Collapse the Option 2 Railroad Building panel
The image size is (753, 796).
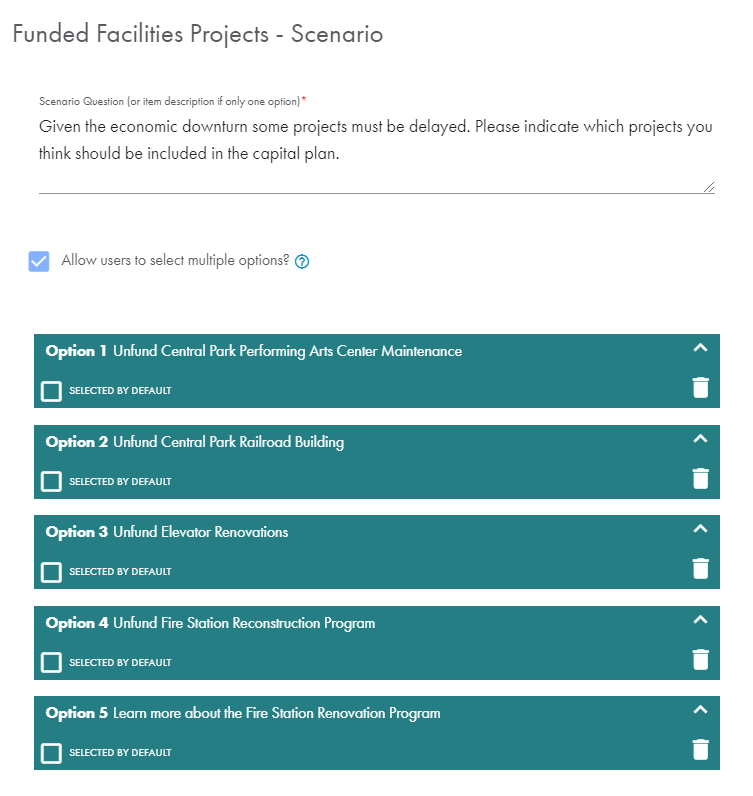[x=700, y=439]
